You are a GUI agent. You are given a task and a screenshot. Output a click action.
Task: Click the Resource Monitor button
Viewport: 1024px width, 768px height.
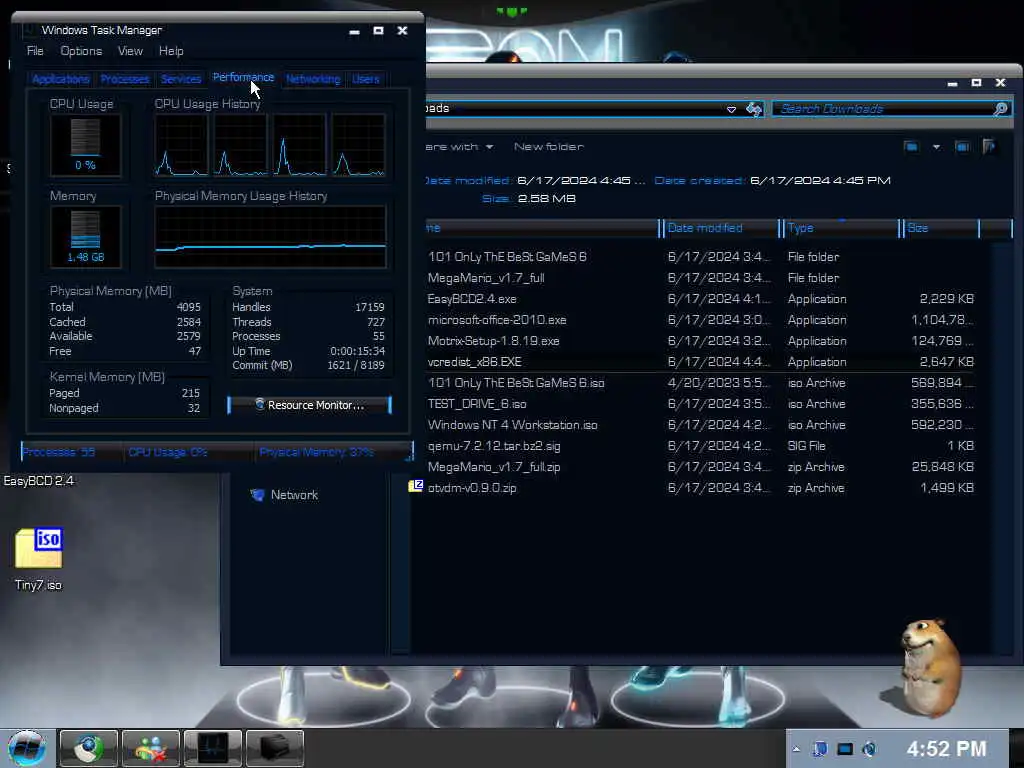click(x=310, y=405)
